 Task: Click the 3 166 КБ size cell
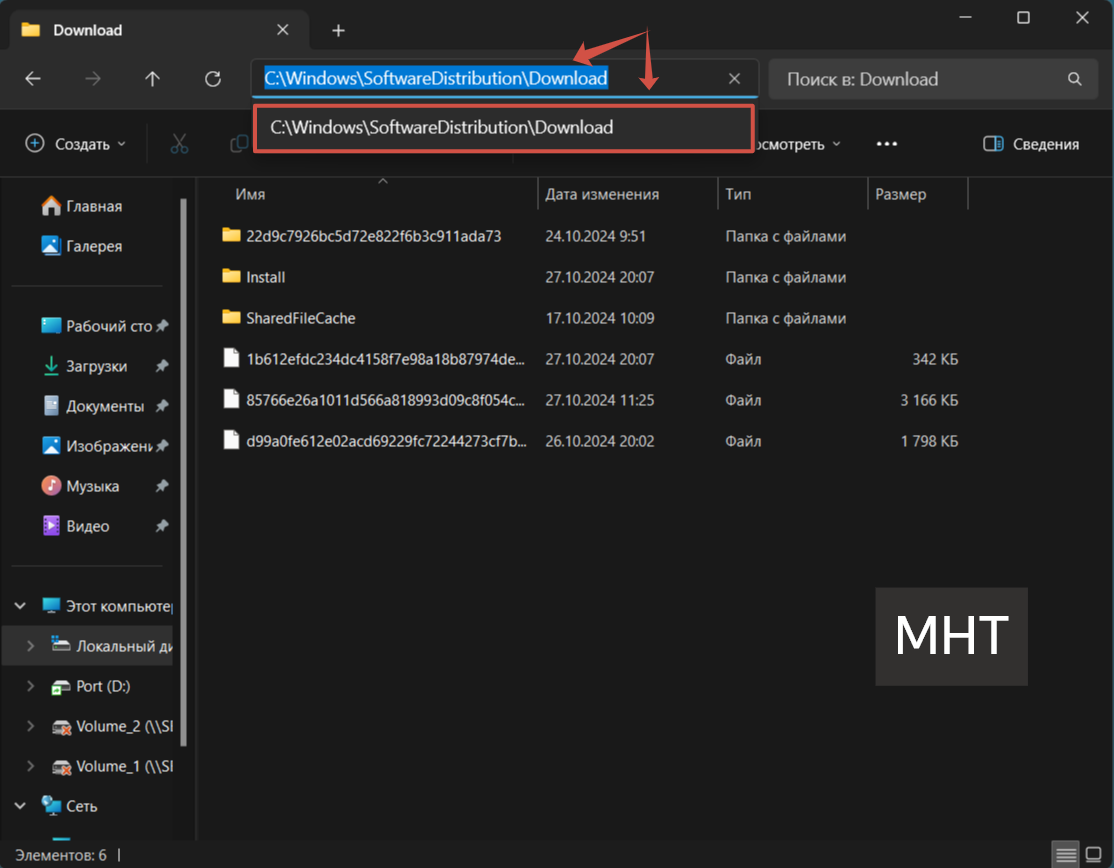[929, 401]
